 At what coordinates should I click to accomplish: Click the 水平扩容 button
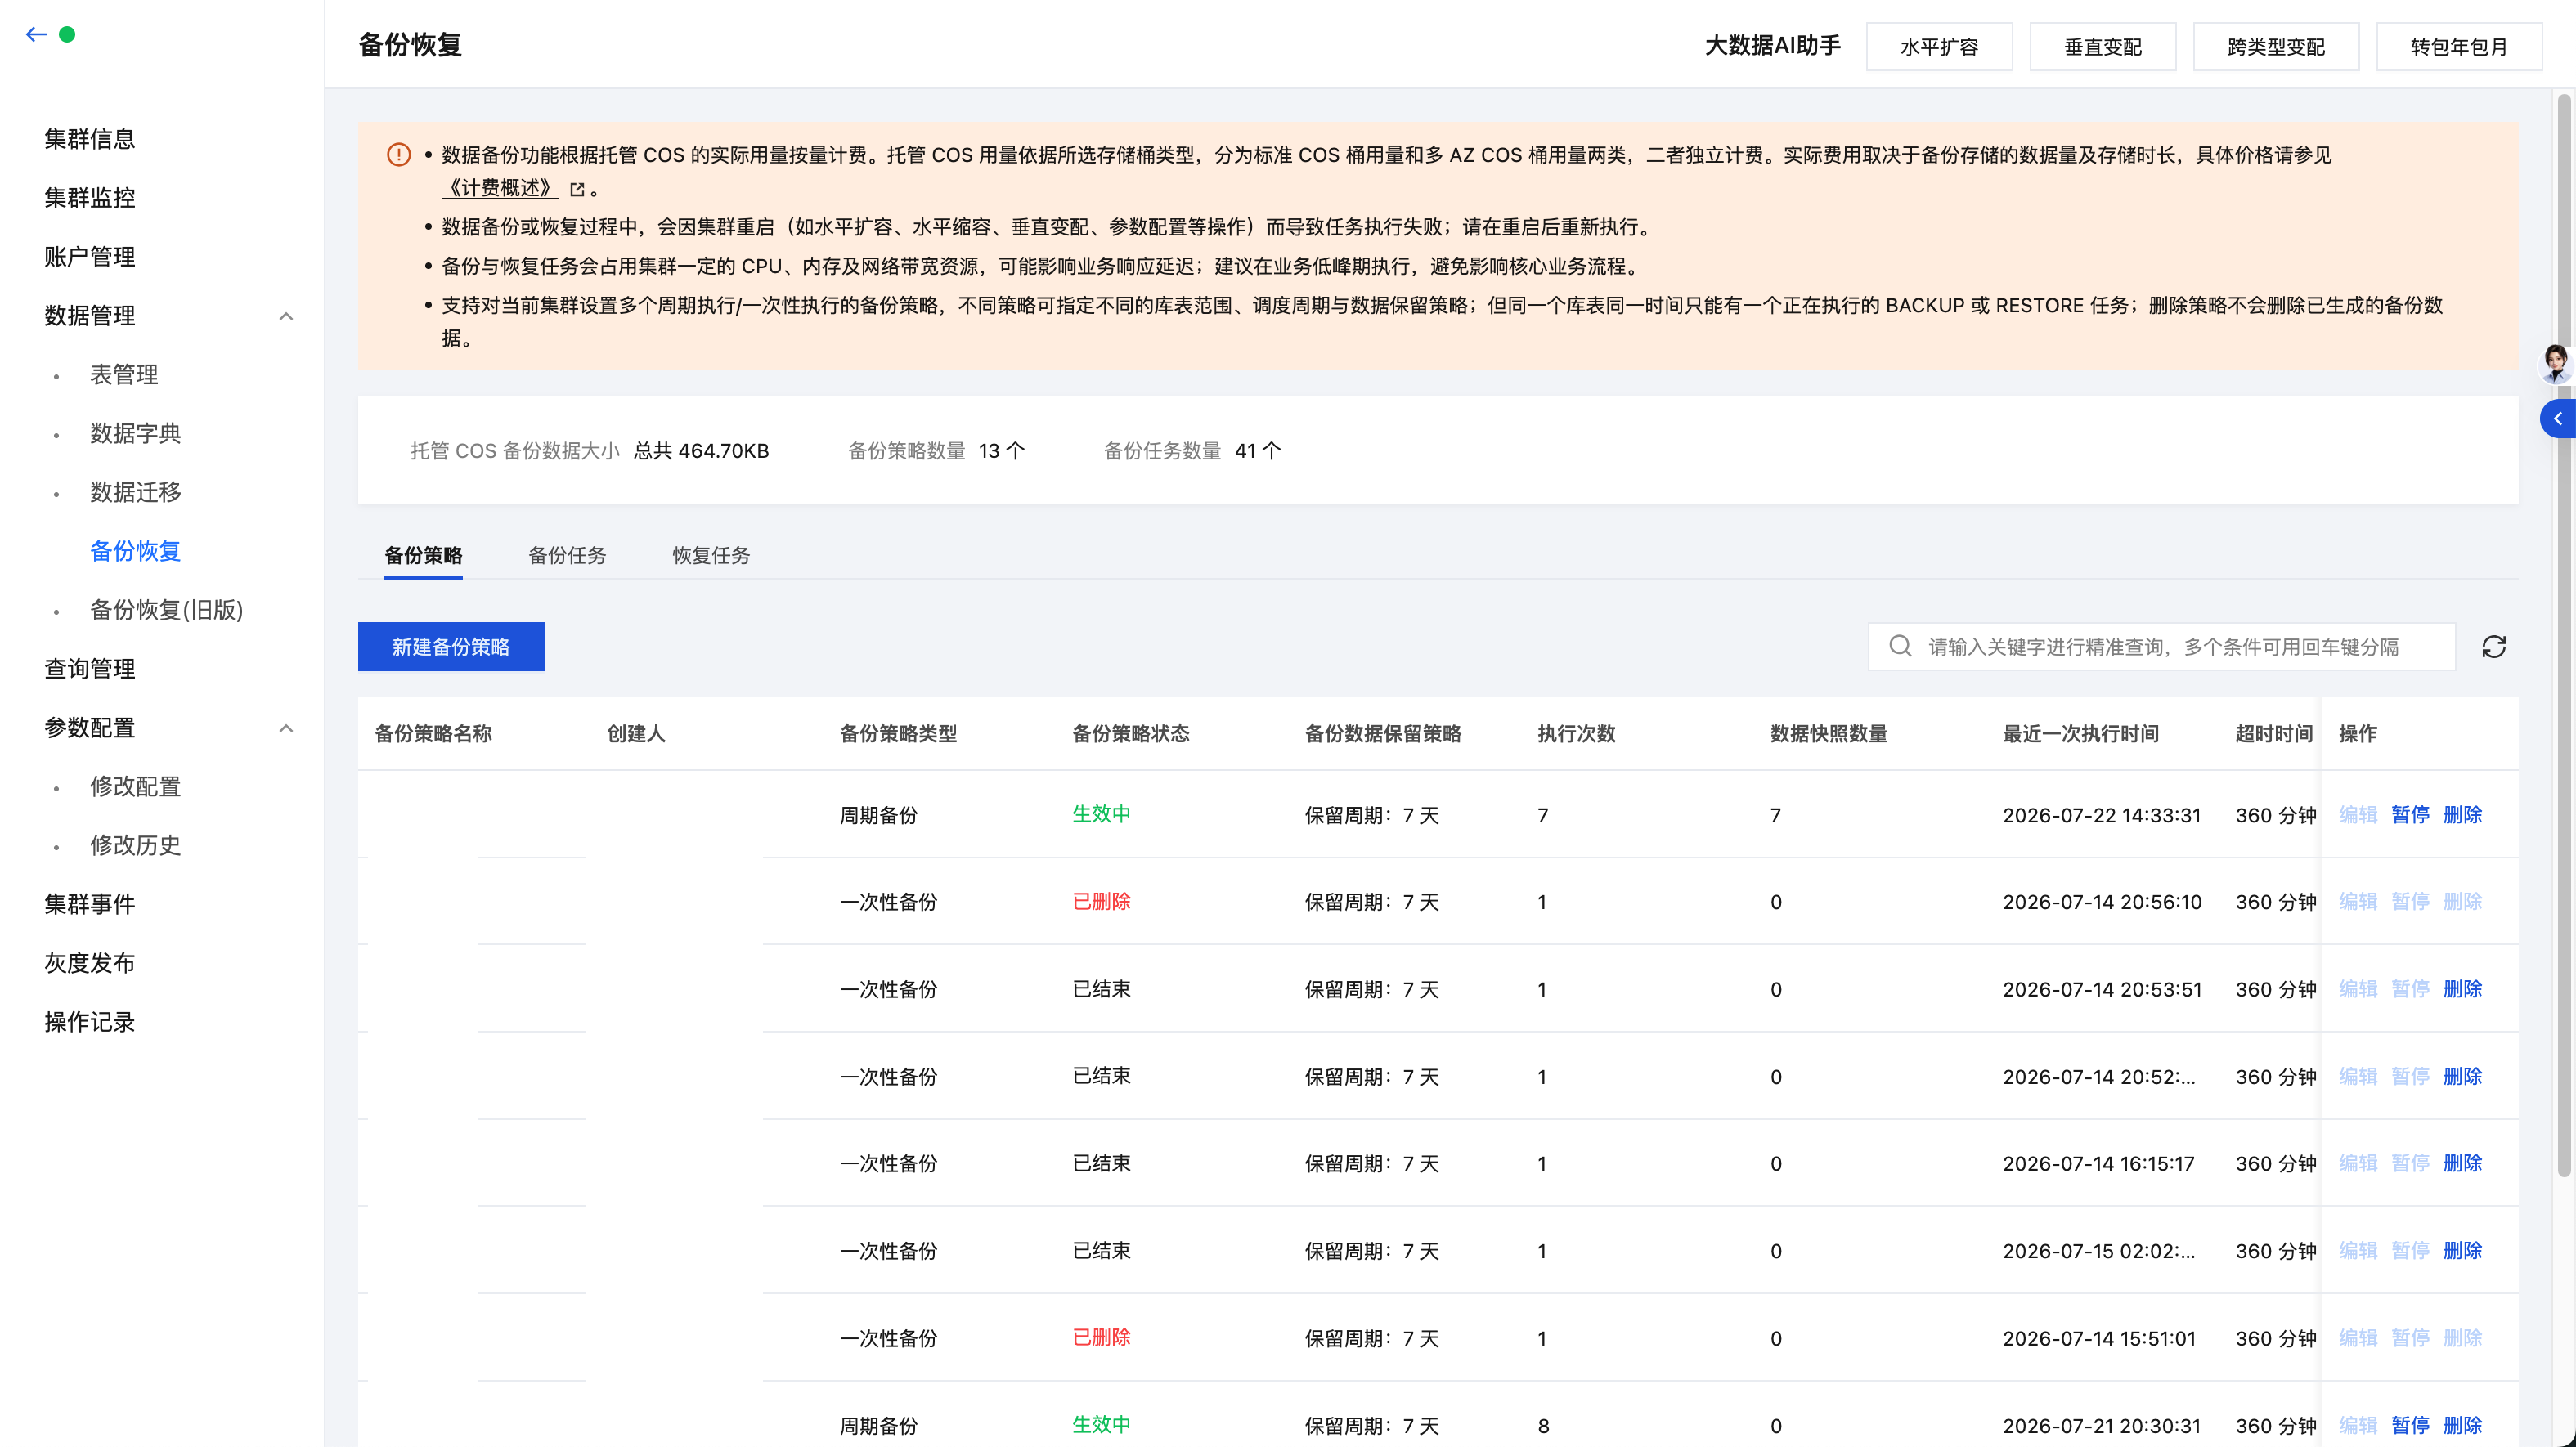[1939, 46]
